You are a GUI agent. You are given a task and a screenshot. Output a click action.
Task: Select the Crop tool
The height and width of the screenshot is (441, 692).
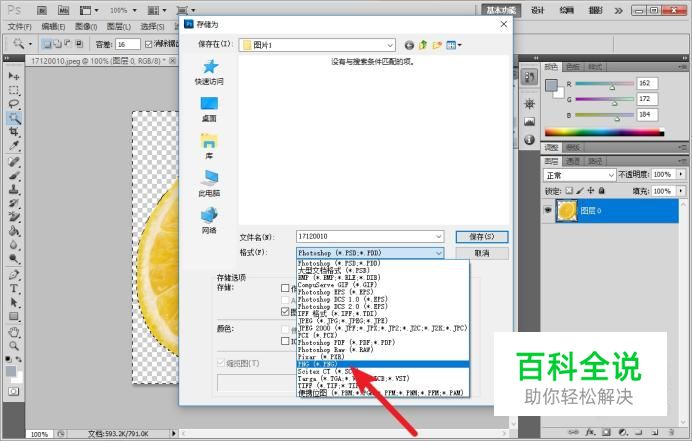tap(14, 132)
